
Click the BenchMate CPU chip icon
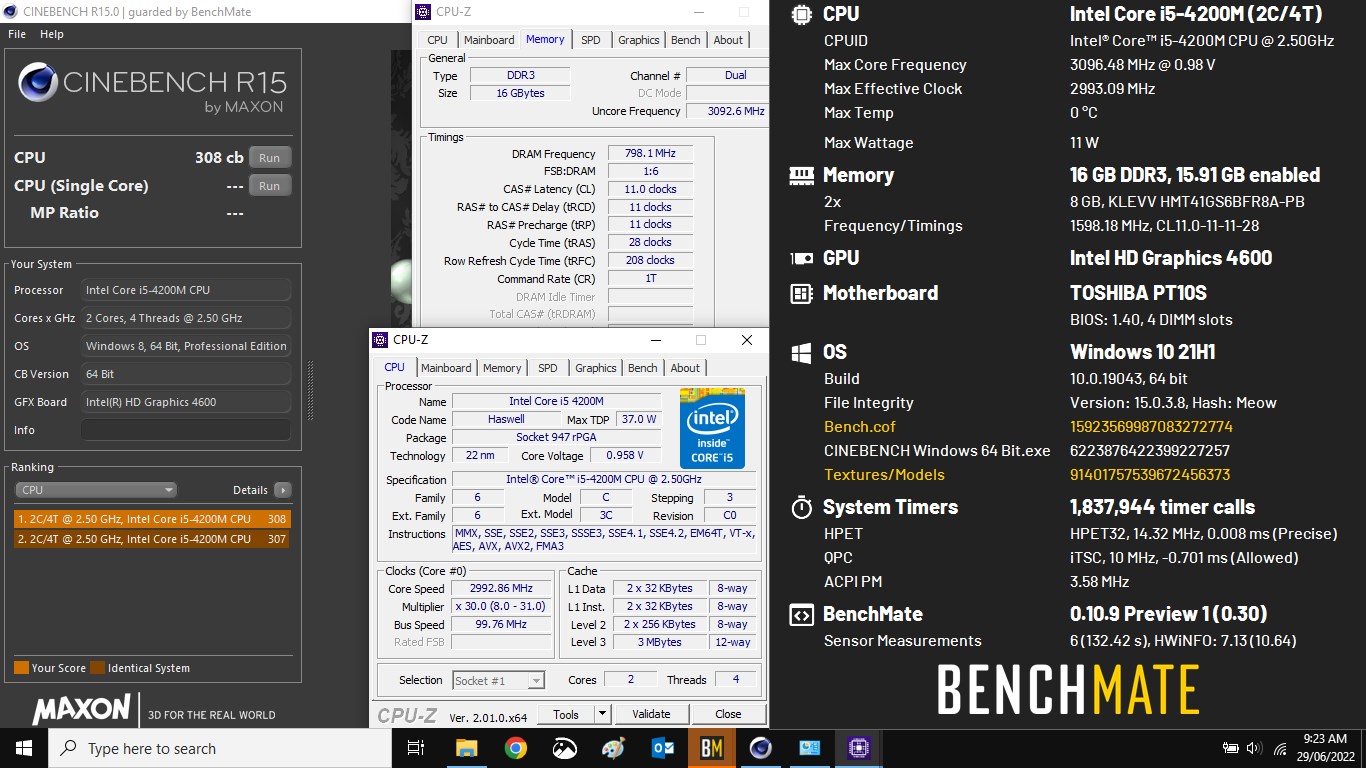[x=801, y=14]
